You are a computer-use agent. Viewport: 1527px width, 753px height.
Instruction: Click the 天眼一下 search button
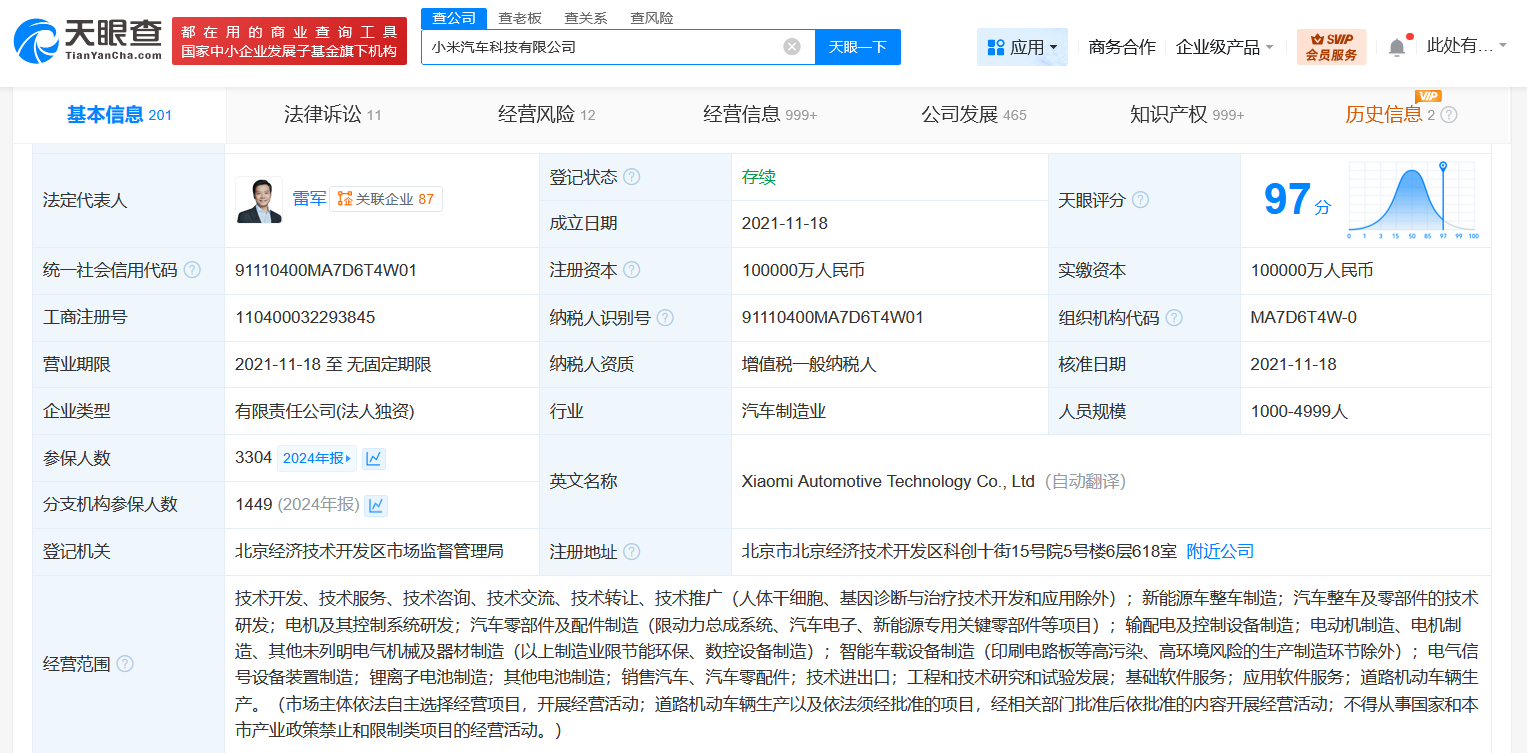857,46
